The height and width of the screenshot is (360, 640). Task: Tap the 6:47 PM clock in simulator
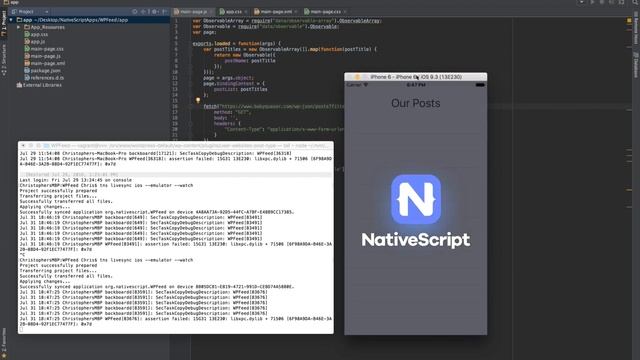point(416,85)
